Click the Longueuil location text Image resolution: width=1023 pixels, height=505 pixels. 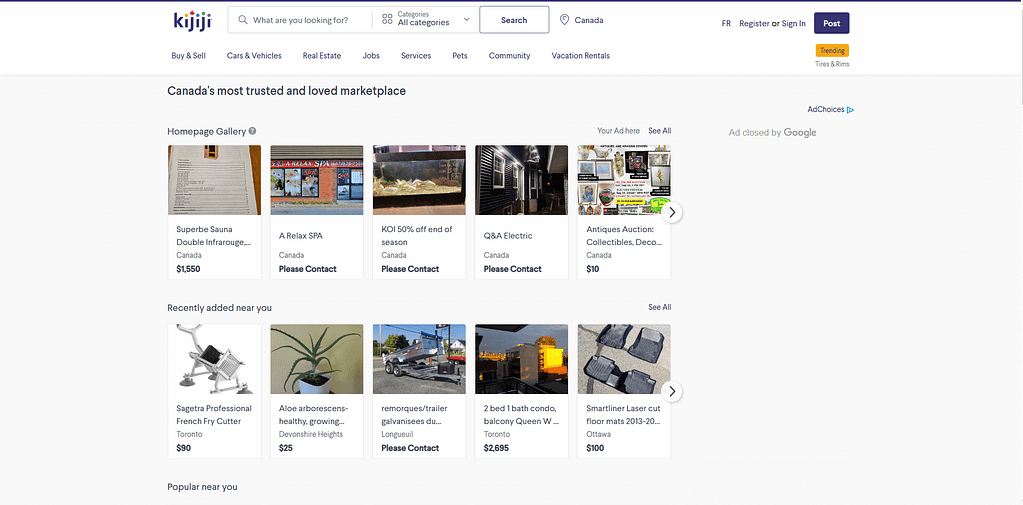click(x=397, y=435)
